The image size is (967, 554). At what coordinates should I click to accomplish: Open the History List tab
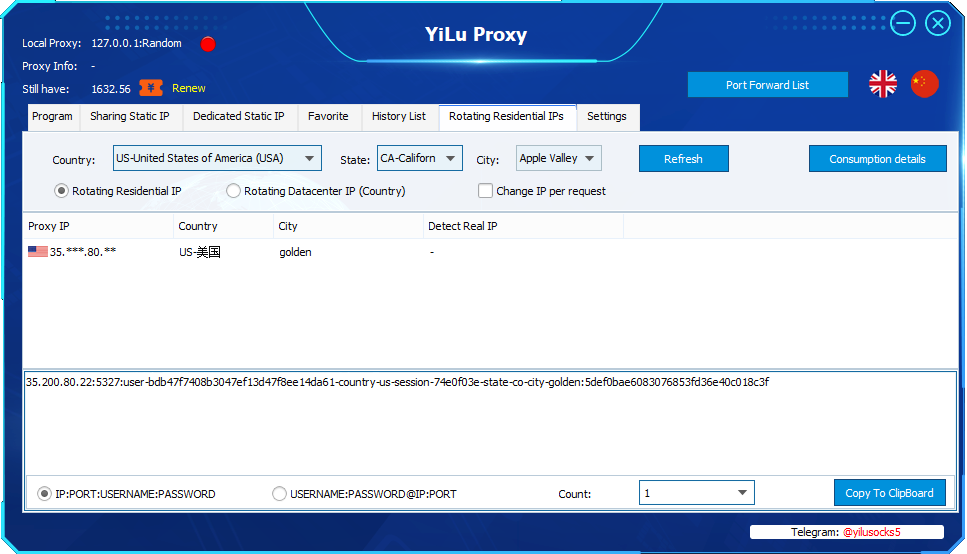pyautogui.click(x=398, y=117)
